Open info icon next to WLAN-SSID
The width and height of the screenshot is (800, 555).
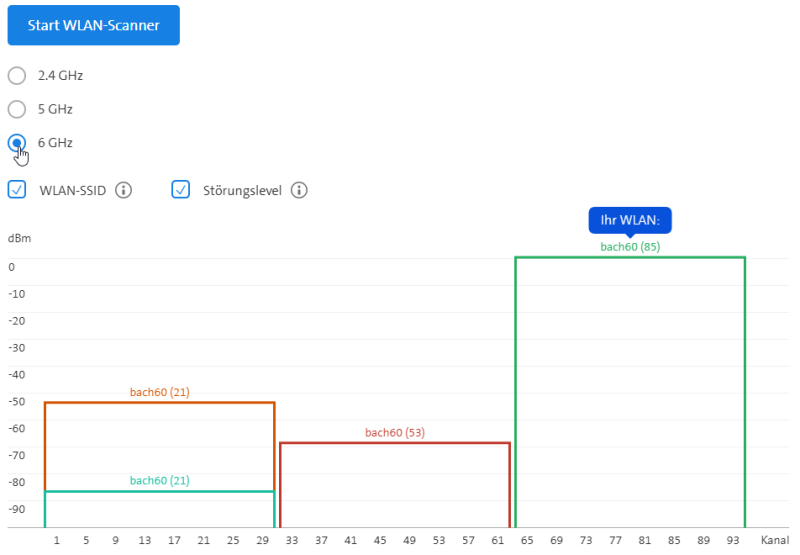124,189
